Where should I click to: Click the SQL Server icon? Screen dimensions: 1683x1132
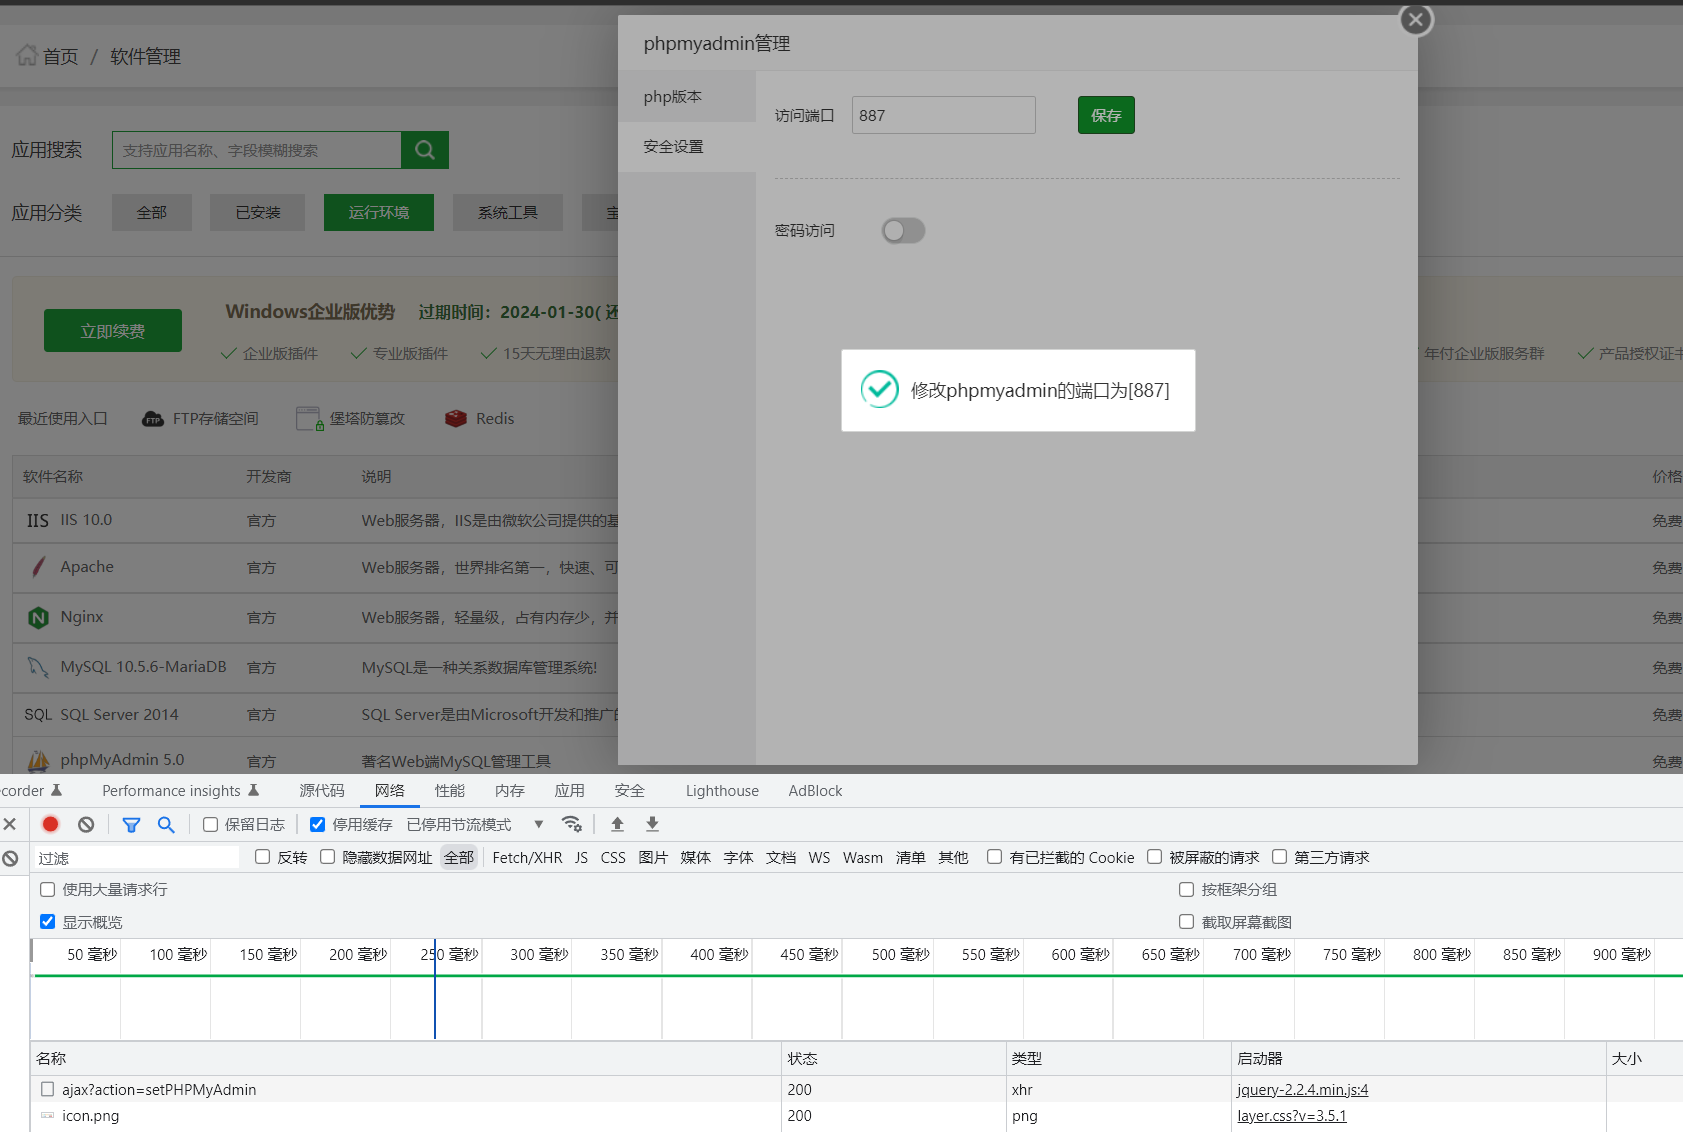coord(38,715)
